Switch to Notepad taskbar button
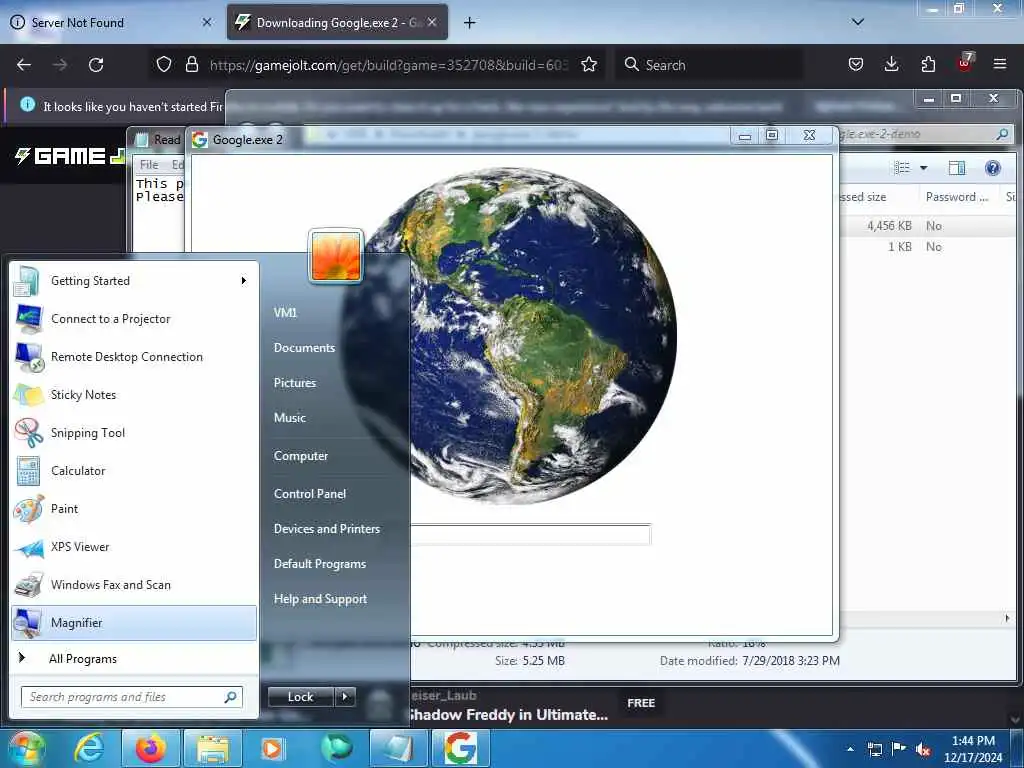This screenshot has width=1024, height=768. (x=398, y=748)
